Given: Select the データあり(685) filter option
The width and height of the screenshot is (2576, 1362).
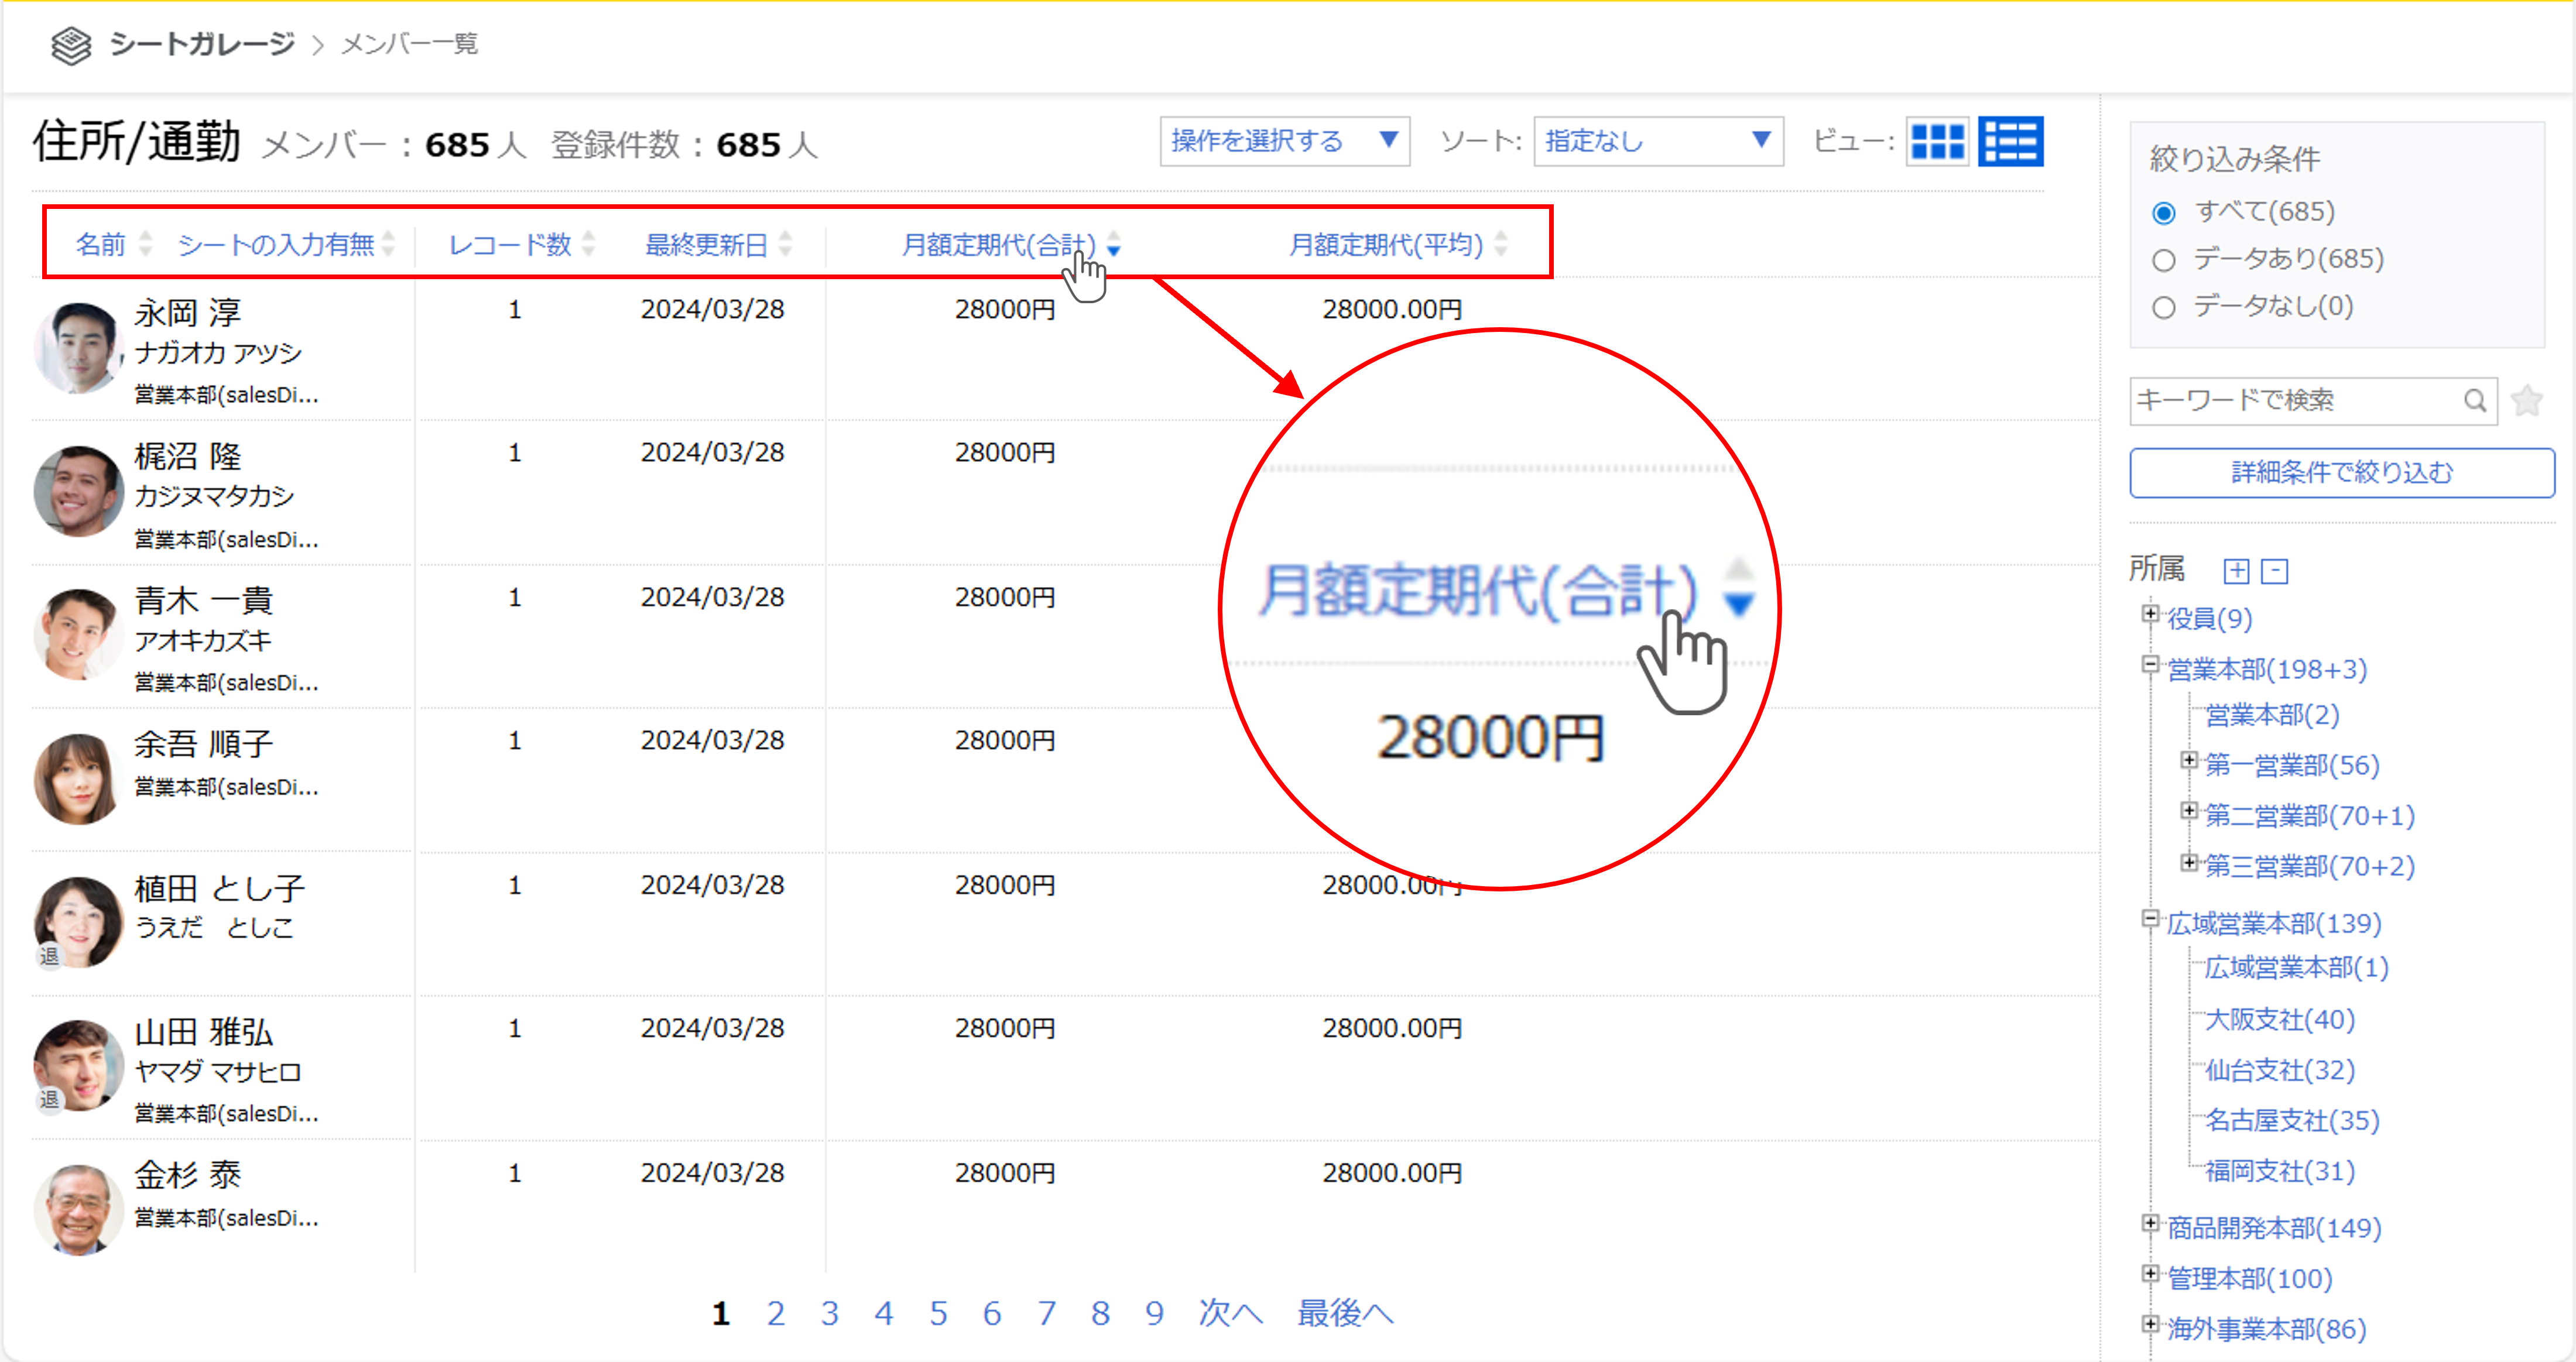Looking at the screenshot, I should click(x=2164, y=260).
